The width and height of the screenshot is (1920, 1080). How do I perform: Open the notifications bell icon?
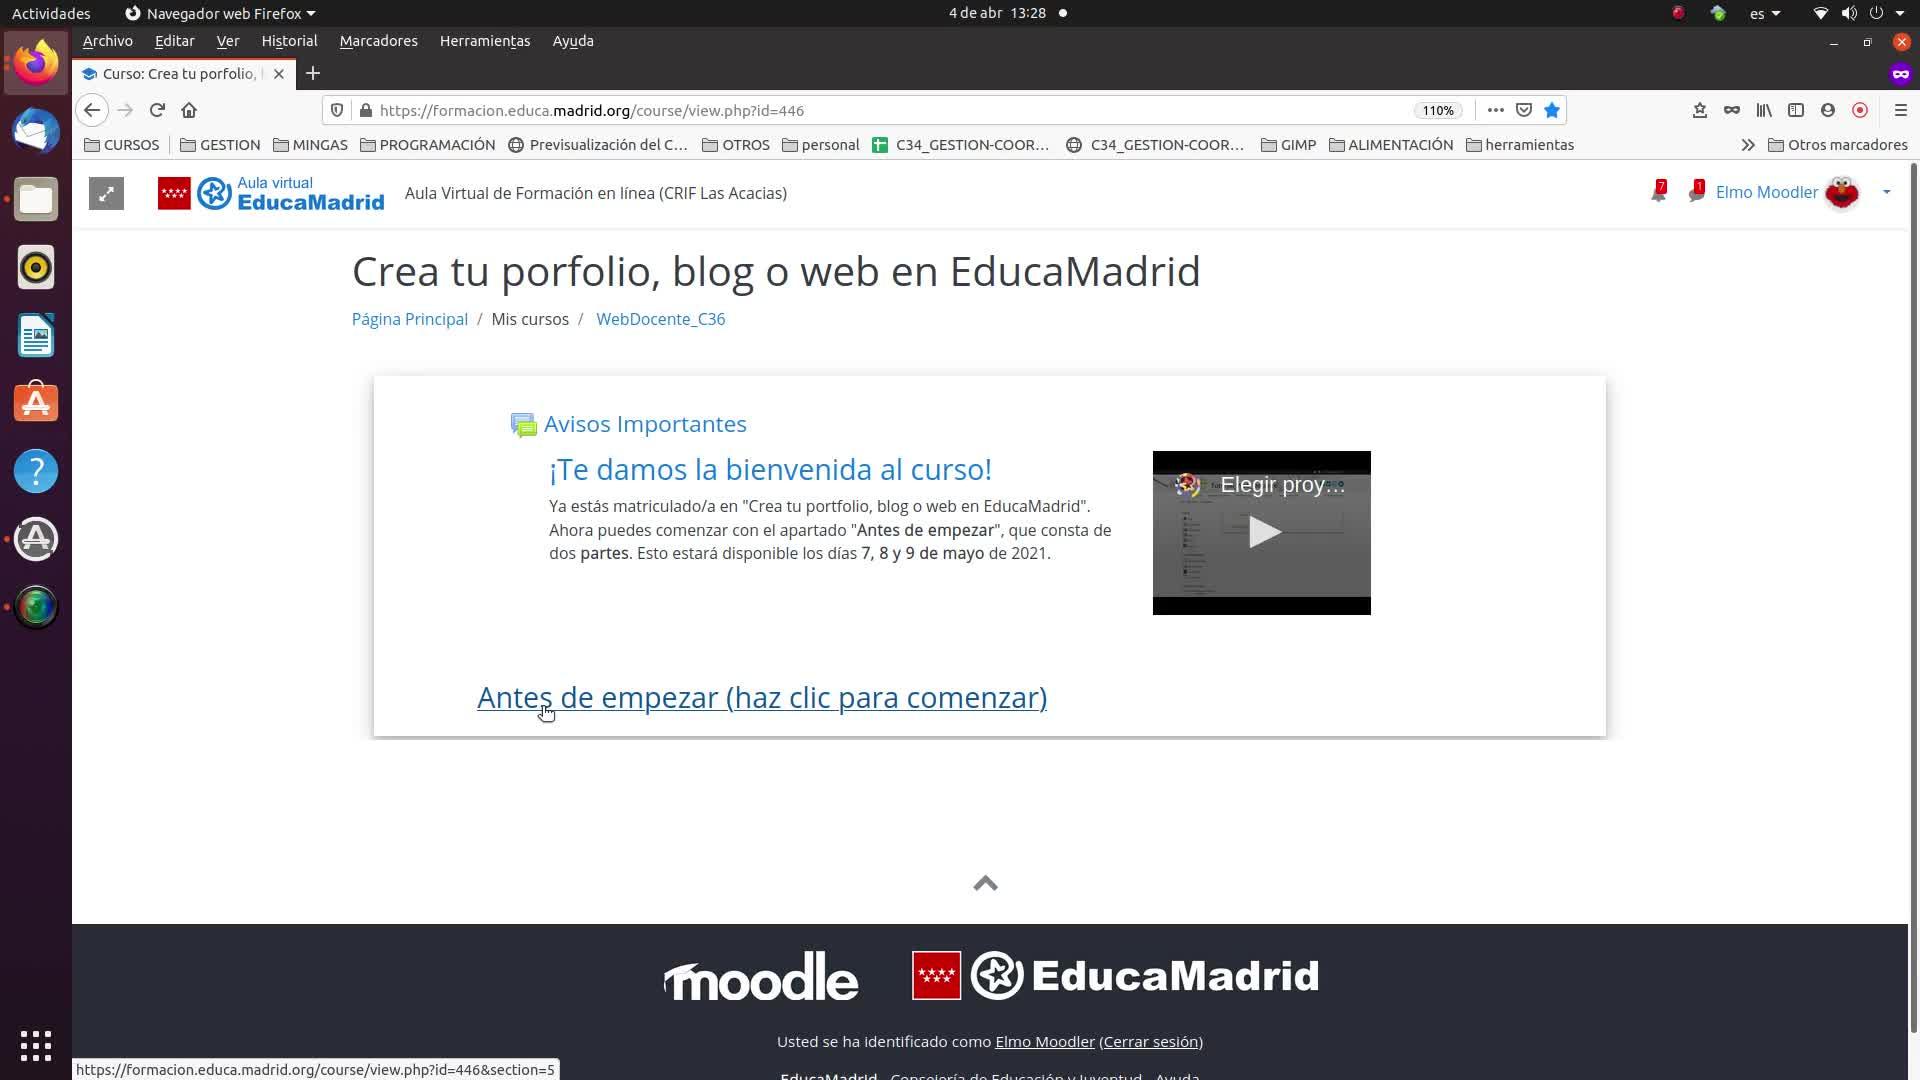(1658, 193)
